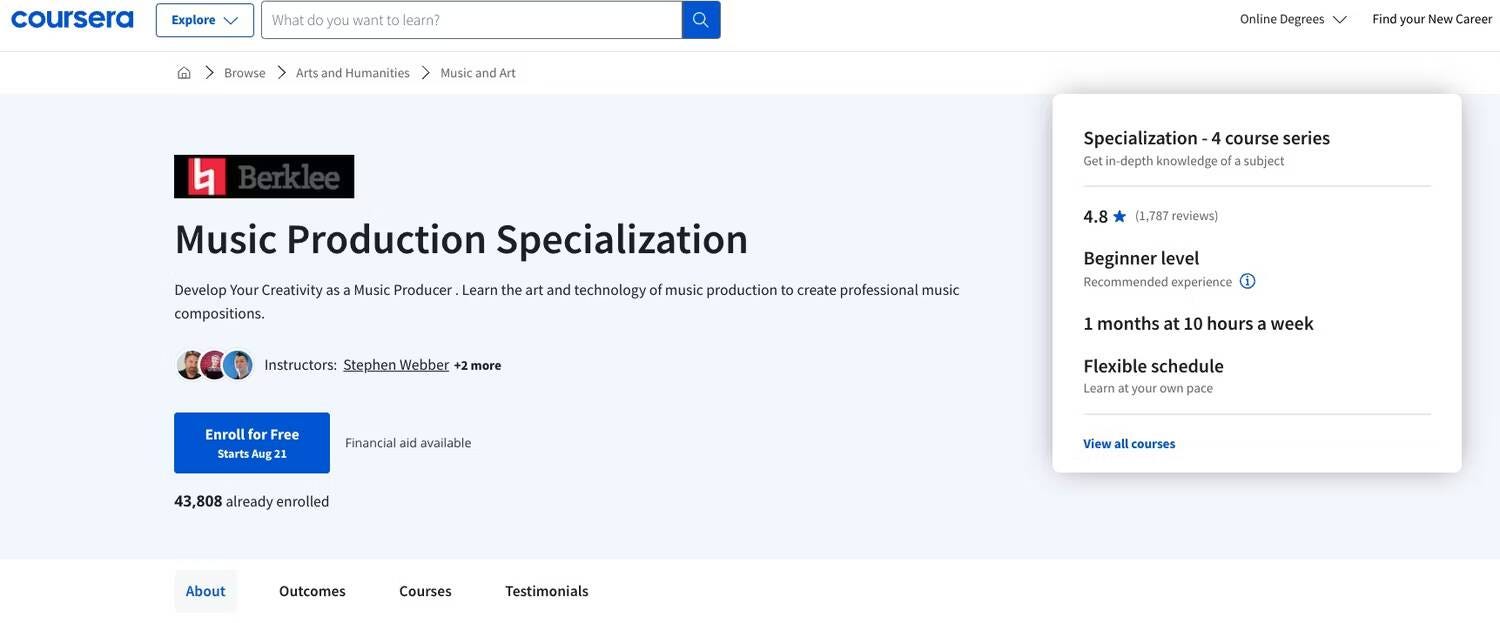1500x623 pixels.
Task: Switch to the Courses tab
Action: (425, 591)
